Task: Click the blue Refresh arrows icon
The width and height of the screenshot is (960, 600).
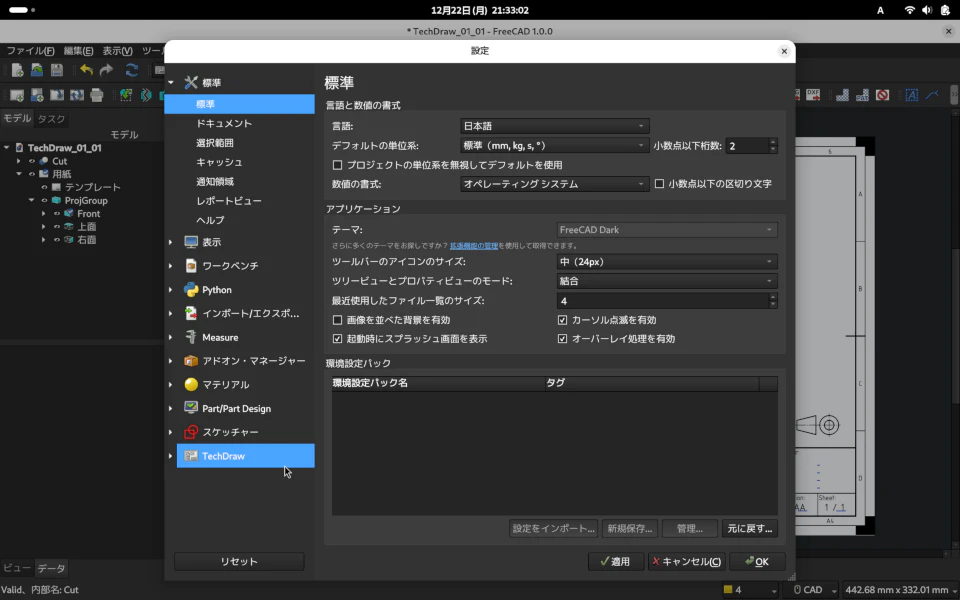Action: 132,70
